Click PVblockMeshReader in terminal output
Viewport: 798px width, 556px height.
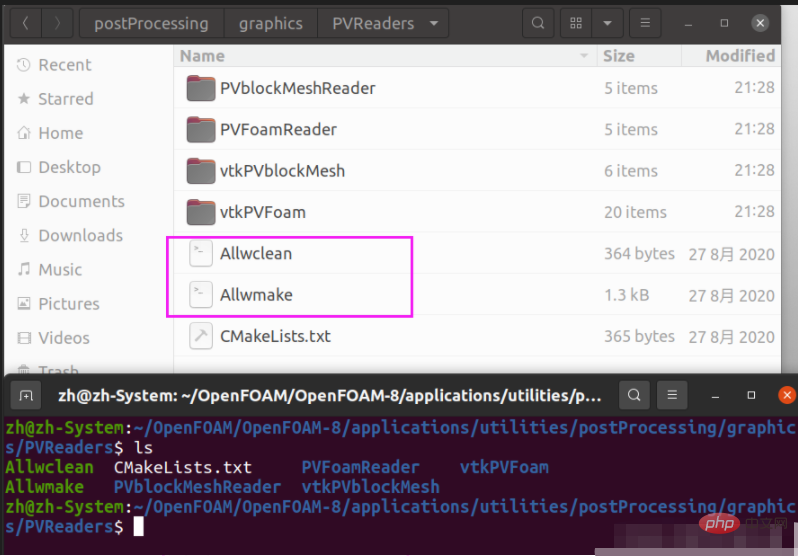[x=197, y=487]
